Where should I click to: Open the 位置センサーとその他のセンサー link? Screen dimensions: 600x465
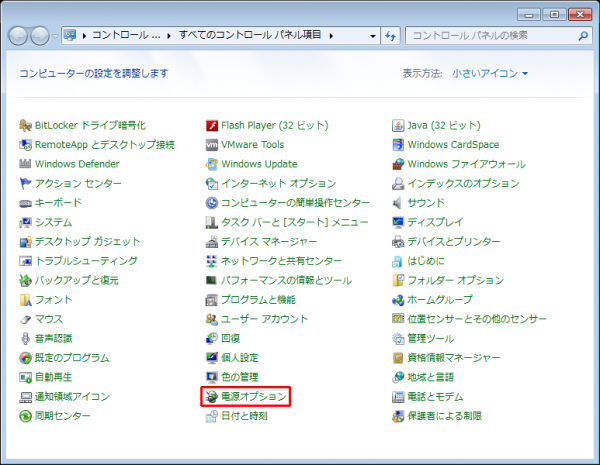point(477,319)
